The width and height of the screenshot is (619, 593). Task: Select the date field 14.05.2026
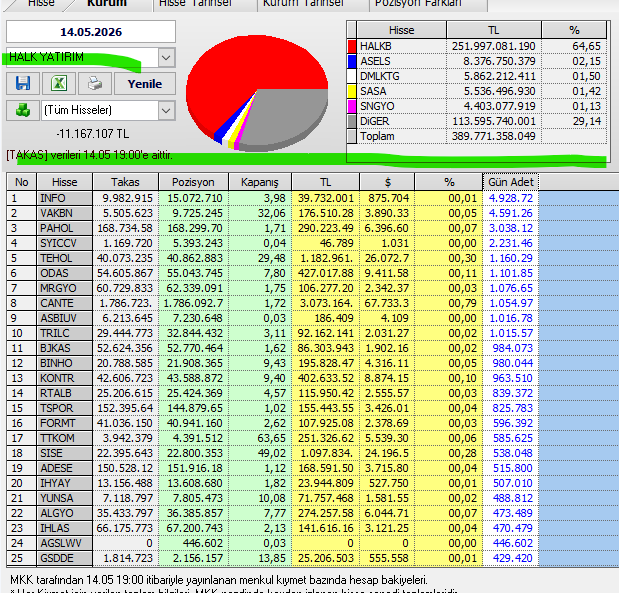[91, 32]
